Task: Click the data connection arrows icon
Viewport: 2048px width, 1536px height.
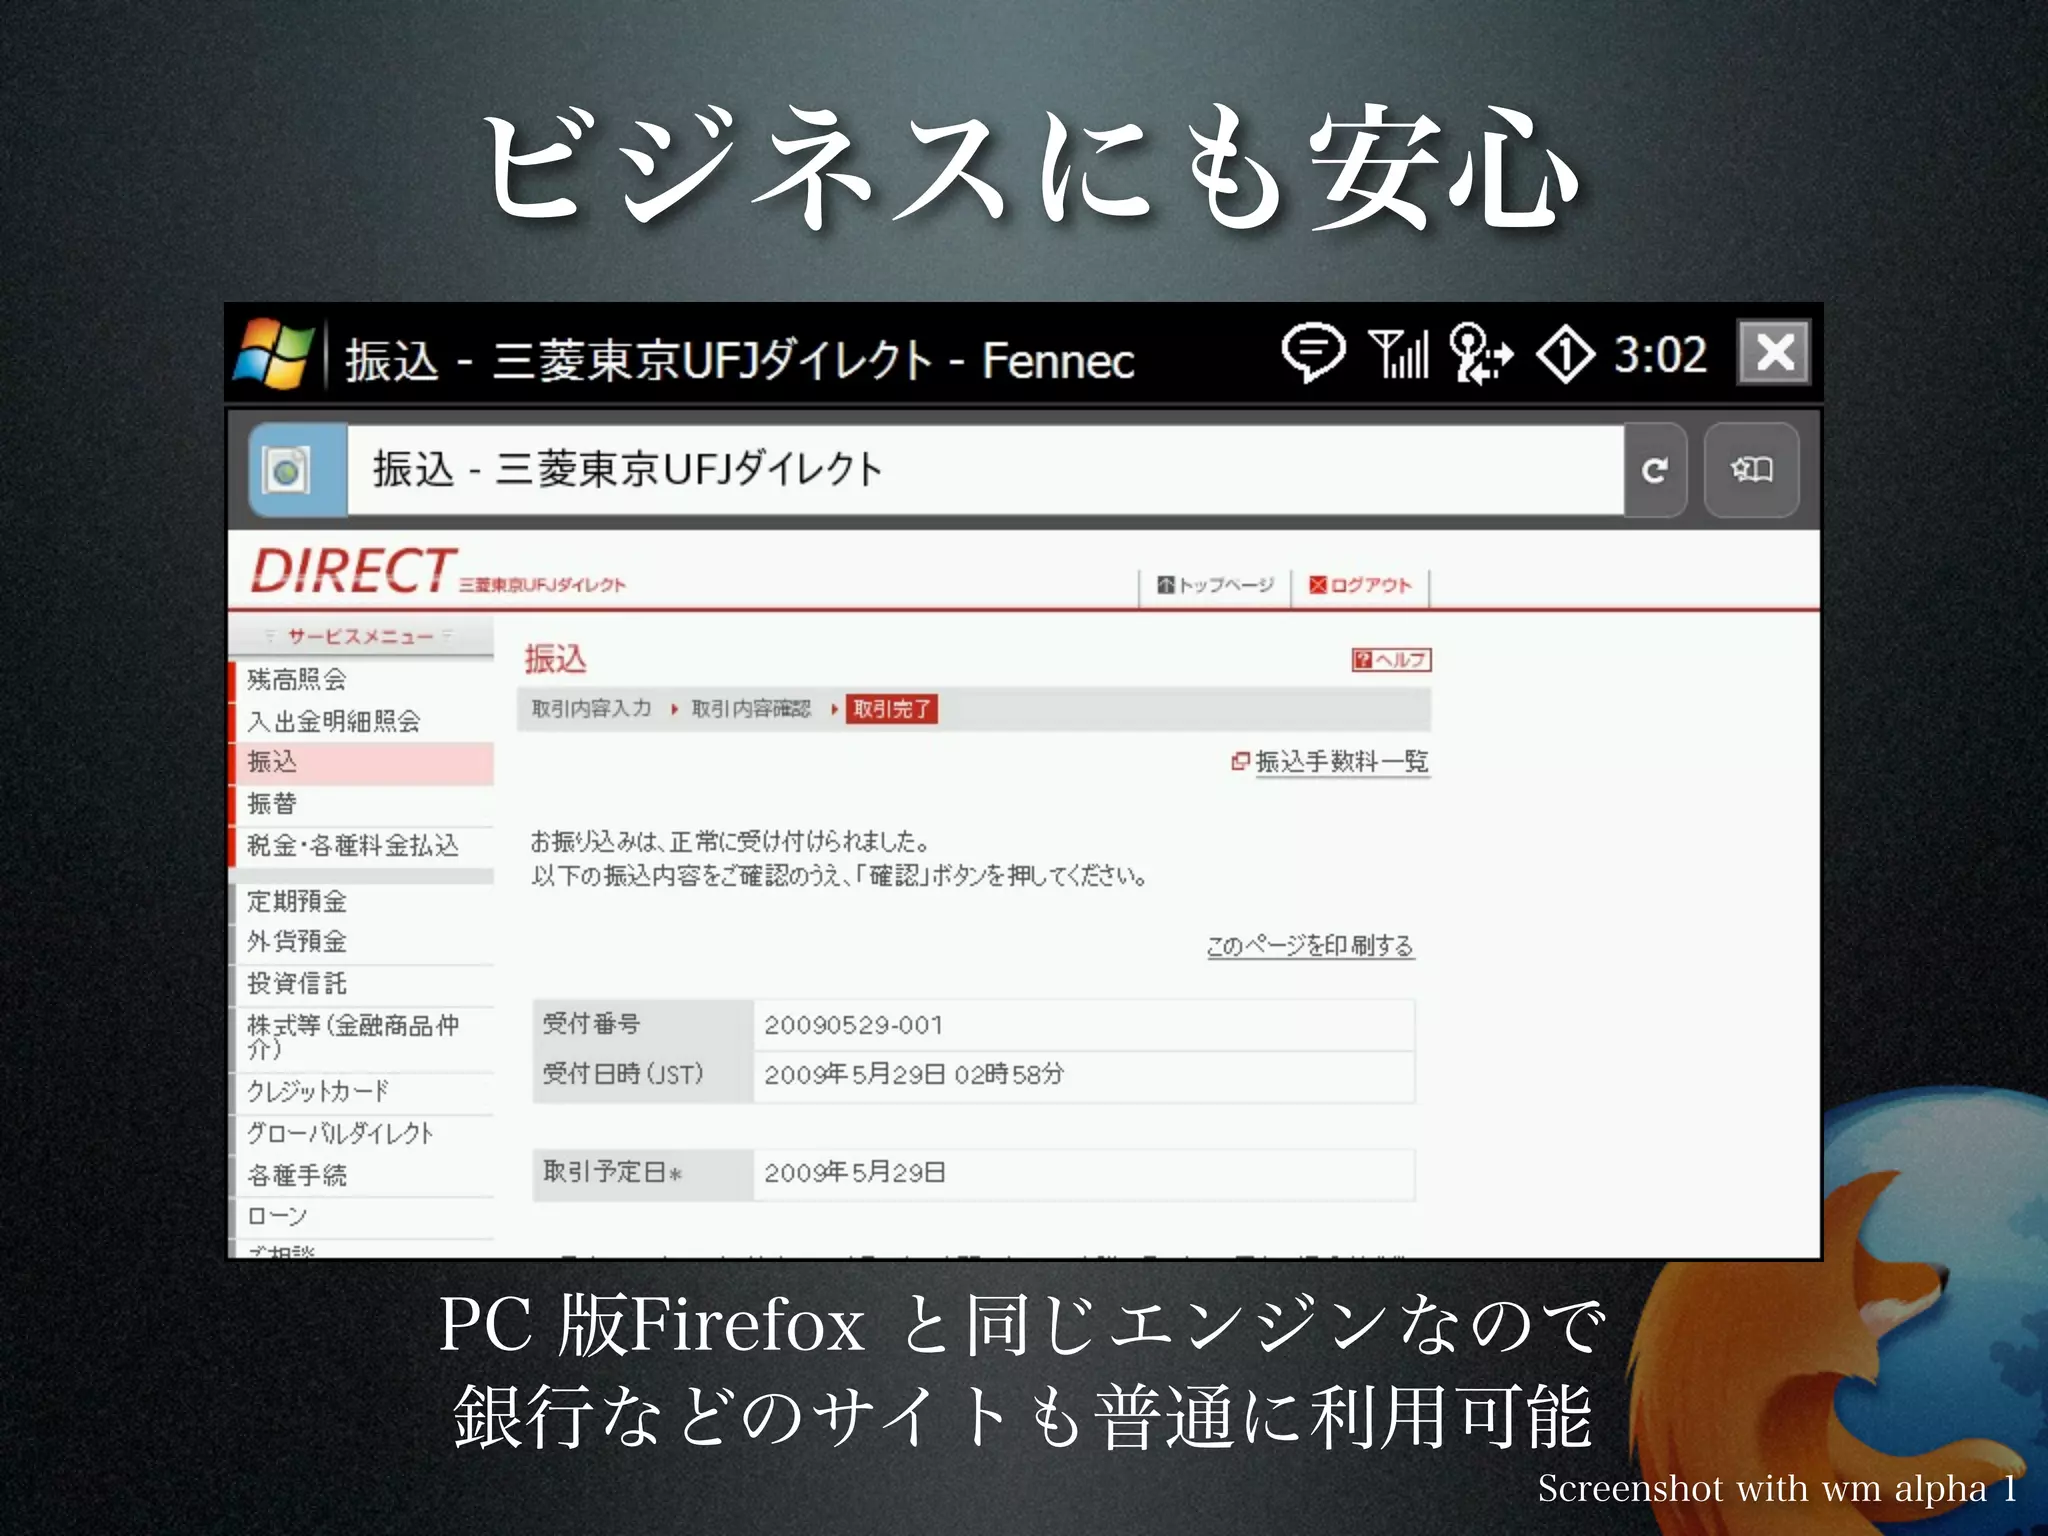Action: [x=1481, y=354]
